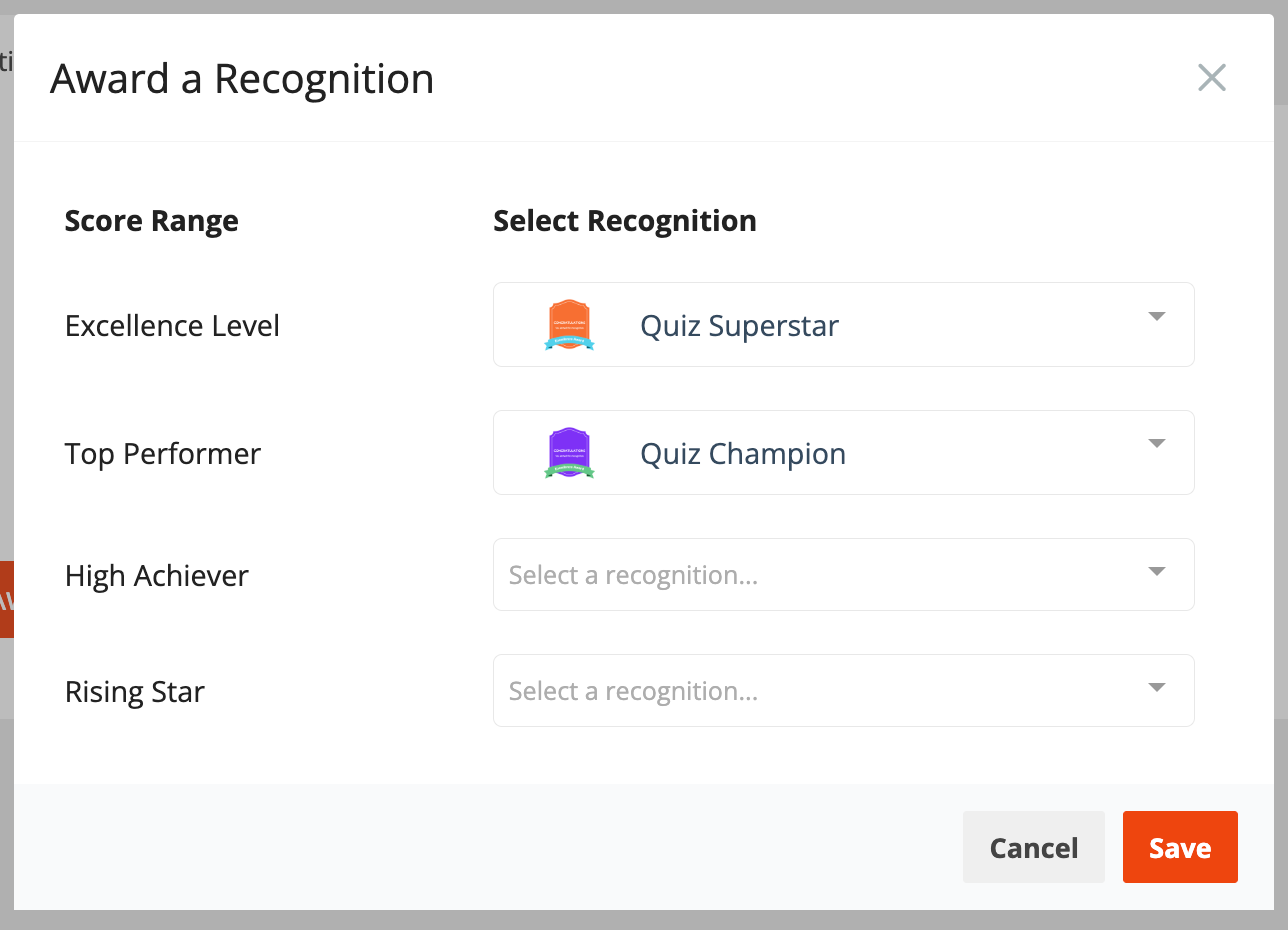The image size is (1288, 930).
Task: Click the selected Quiz Superstar text
Action: tap(739, 326)
